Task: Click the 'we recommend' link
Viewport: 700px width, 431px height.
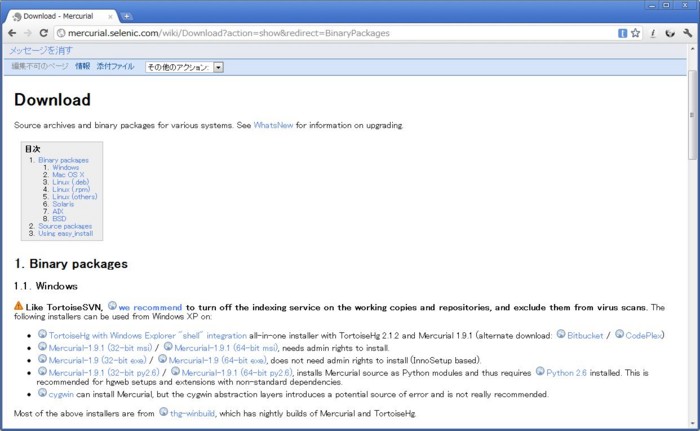Action: 150,307
